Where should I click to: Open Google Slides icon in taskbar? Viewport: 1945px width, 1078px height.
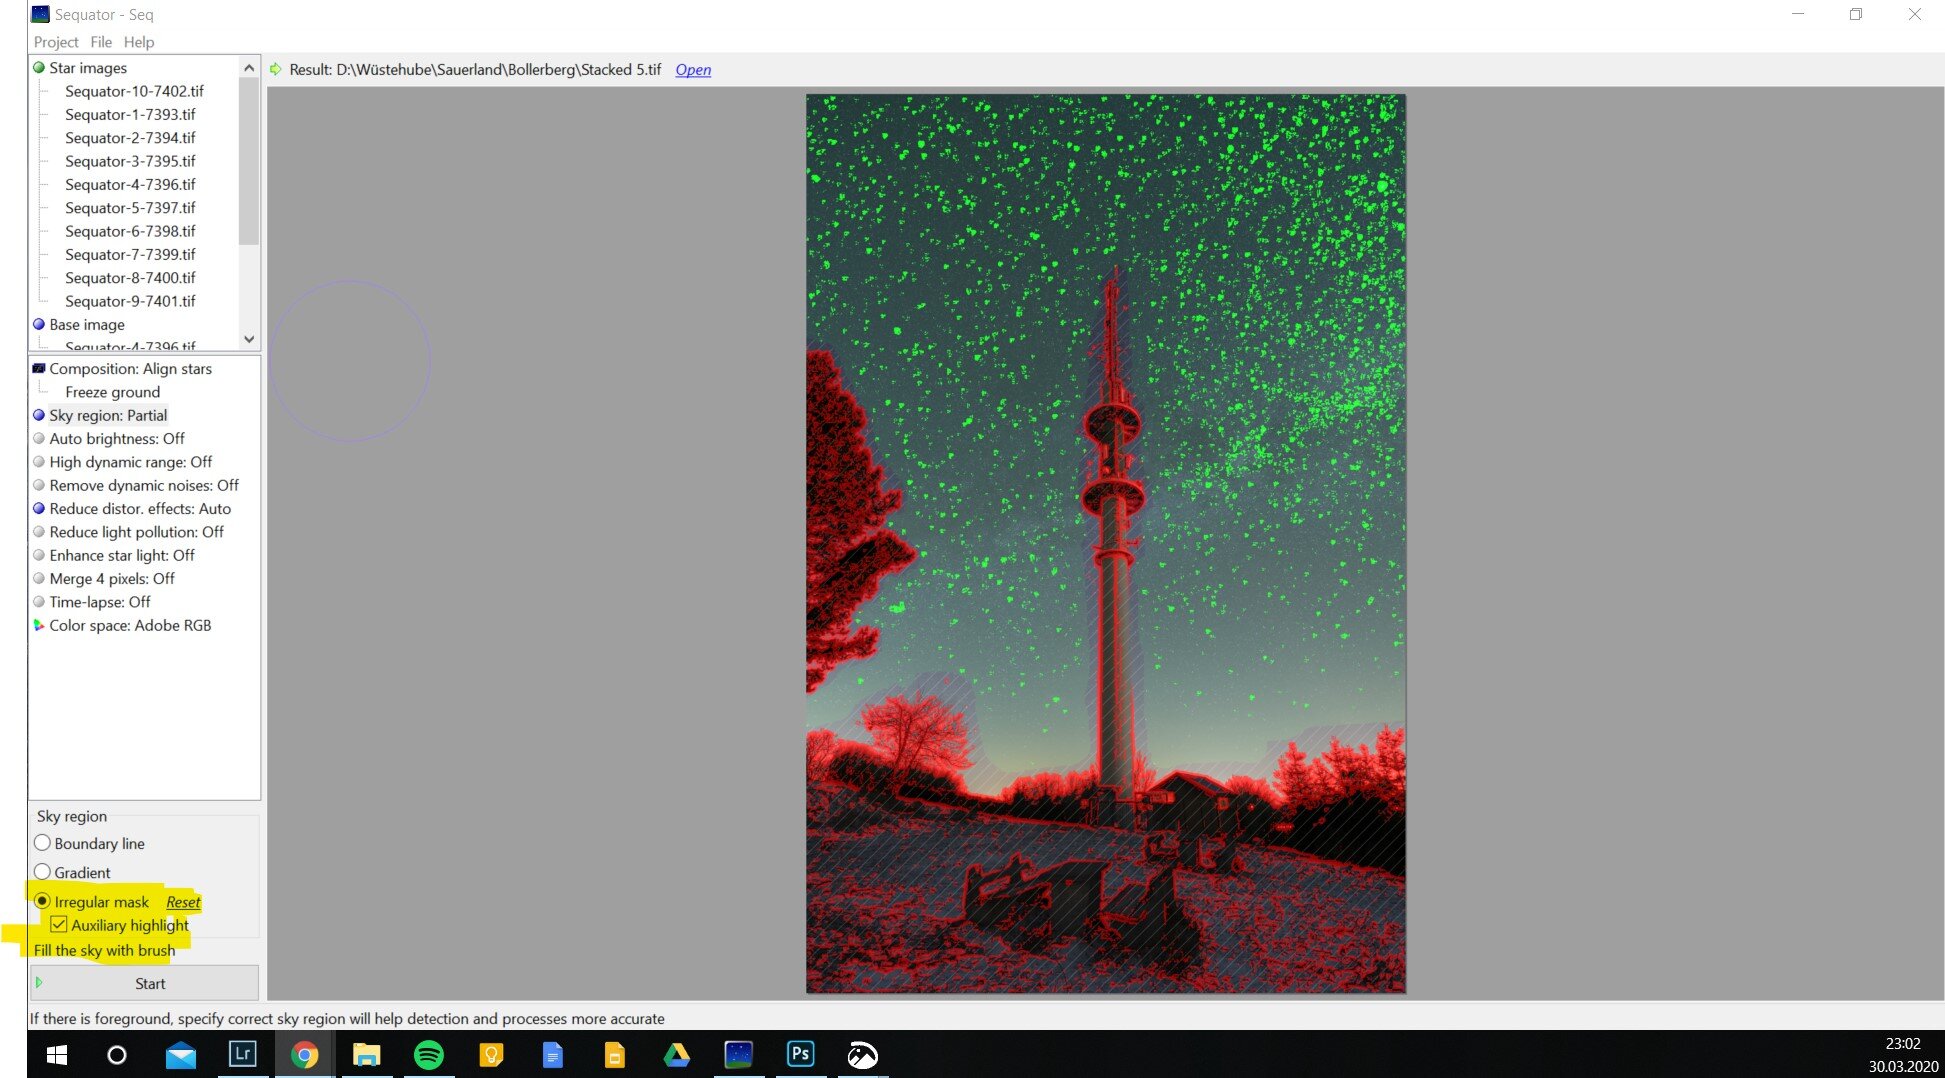[x=615, y=1055]
